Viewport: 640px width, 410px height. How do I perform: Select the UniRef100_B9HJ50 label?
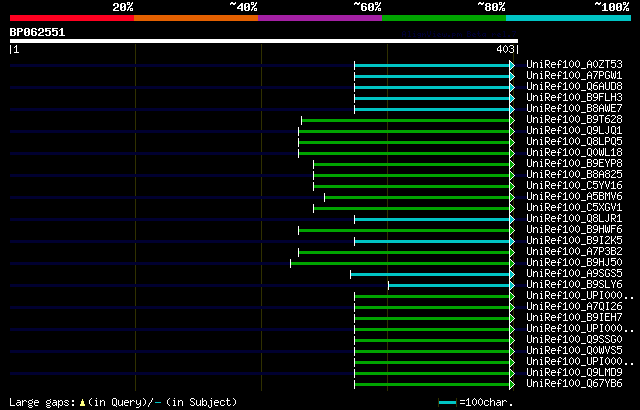click(574, 263)
